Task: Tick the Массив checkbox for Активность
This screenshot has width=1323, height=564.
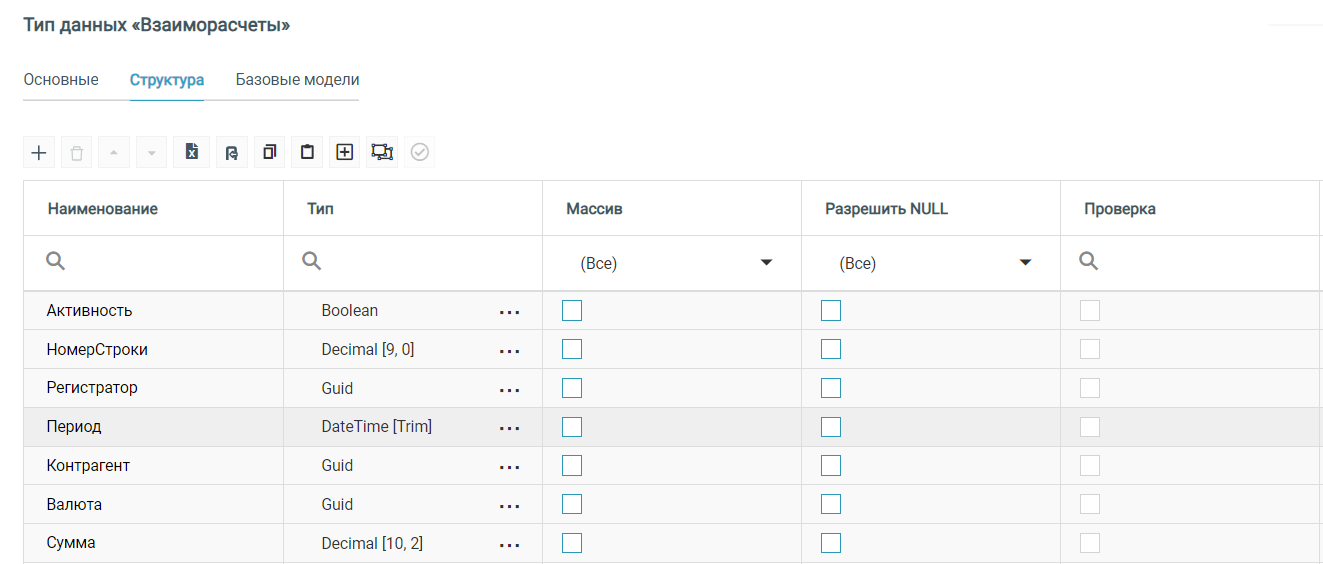Action: [572, 311]
